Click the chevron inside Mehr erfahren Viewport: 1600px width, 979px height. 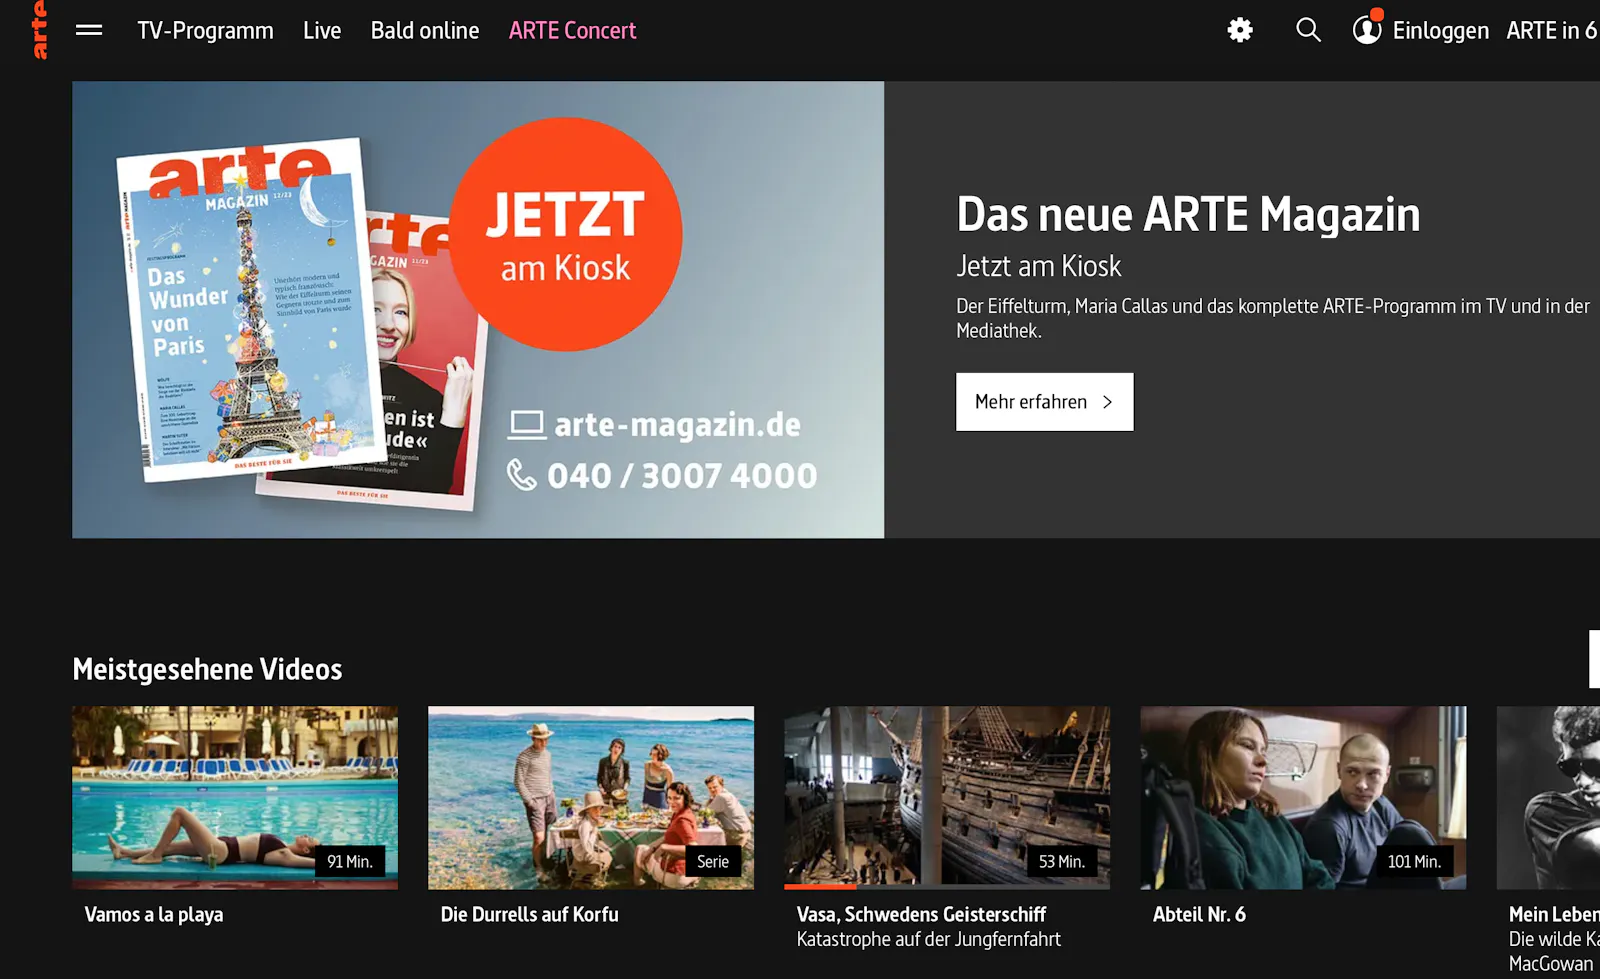[1107, 402]
